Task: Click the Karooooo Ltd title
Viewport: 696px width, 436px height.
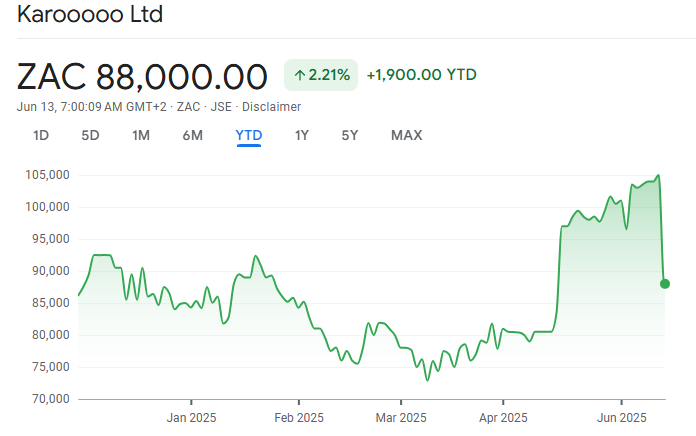Action: pyautogui.click(x=90, y=14)
